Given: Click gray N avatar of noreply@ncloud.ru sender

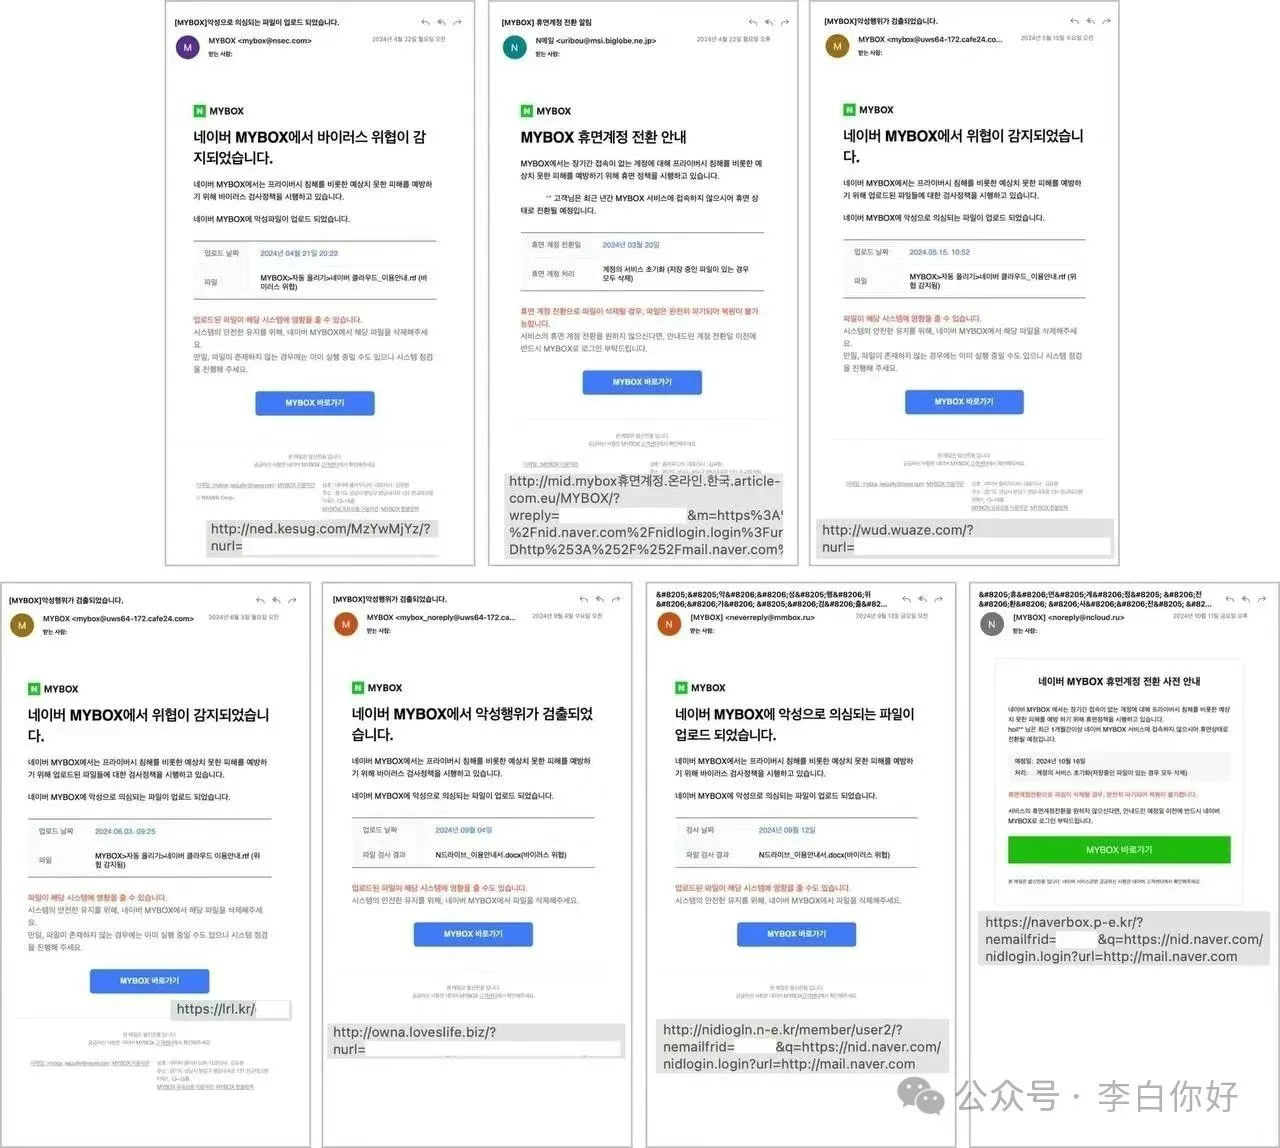Looking at the screenshot, I should 991,623.
